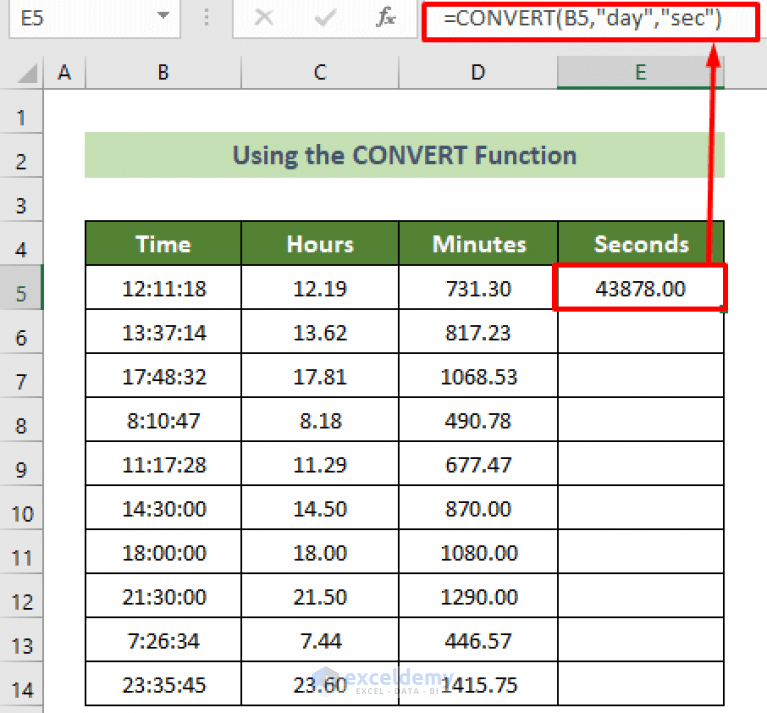Click the Enter checkmark formula icon
The width and height of the screenshot is (767, 713).
325,18
